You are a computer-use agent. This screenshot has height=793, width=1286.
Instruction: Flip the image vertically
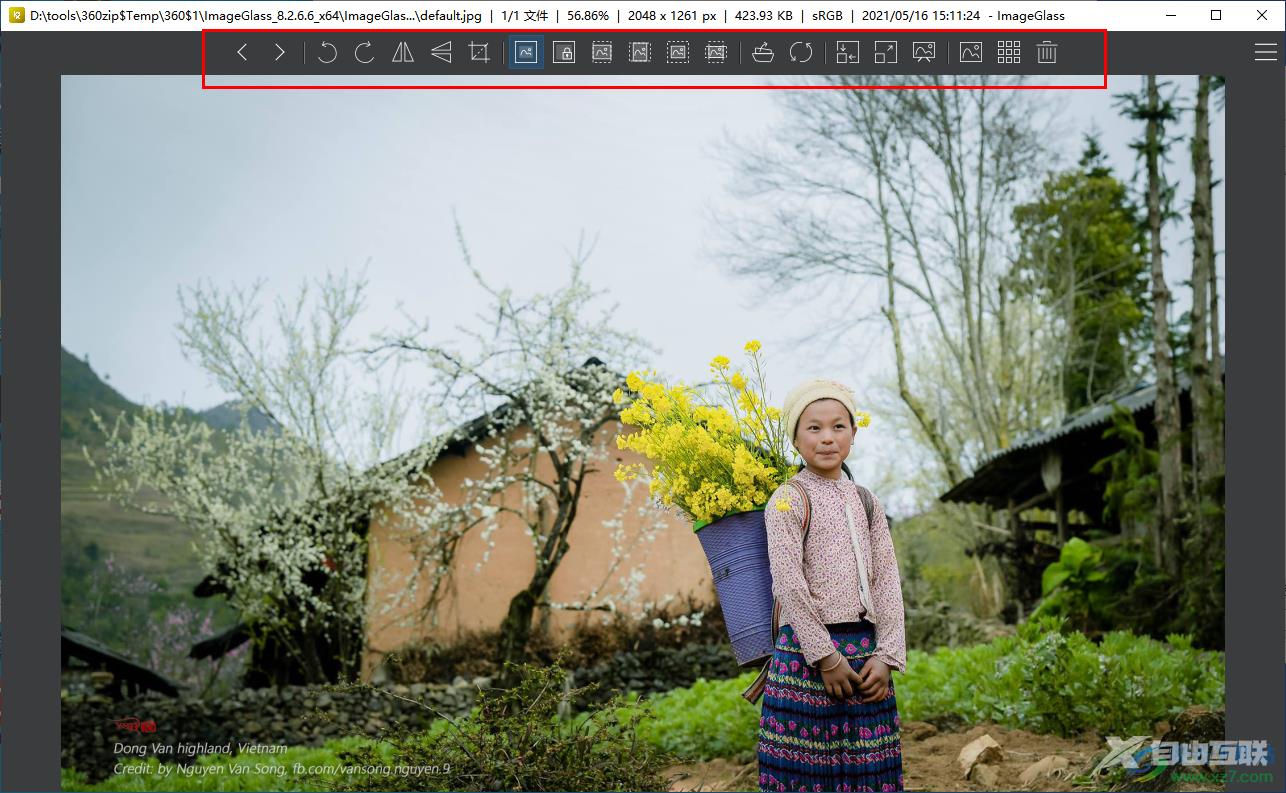(x=441, y=53)
